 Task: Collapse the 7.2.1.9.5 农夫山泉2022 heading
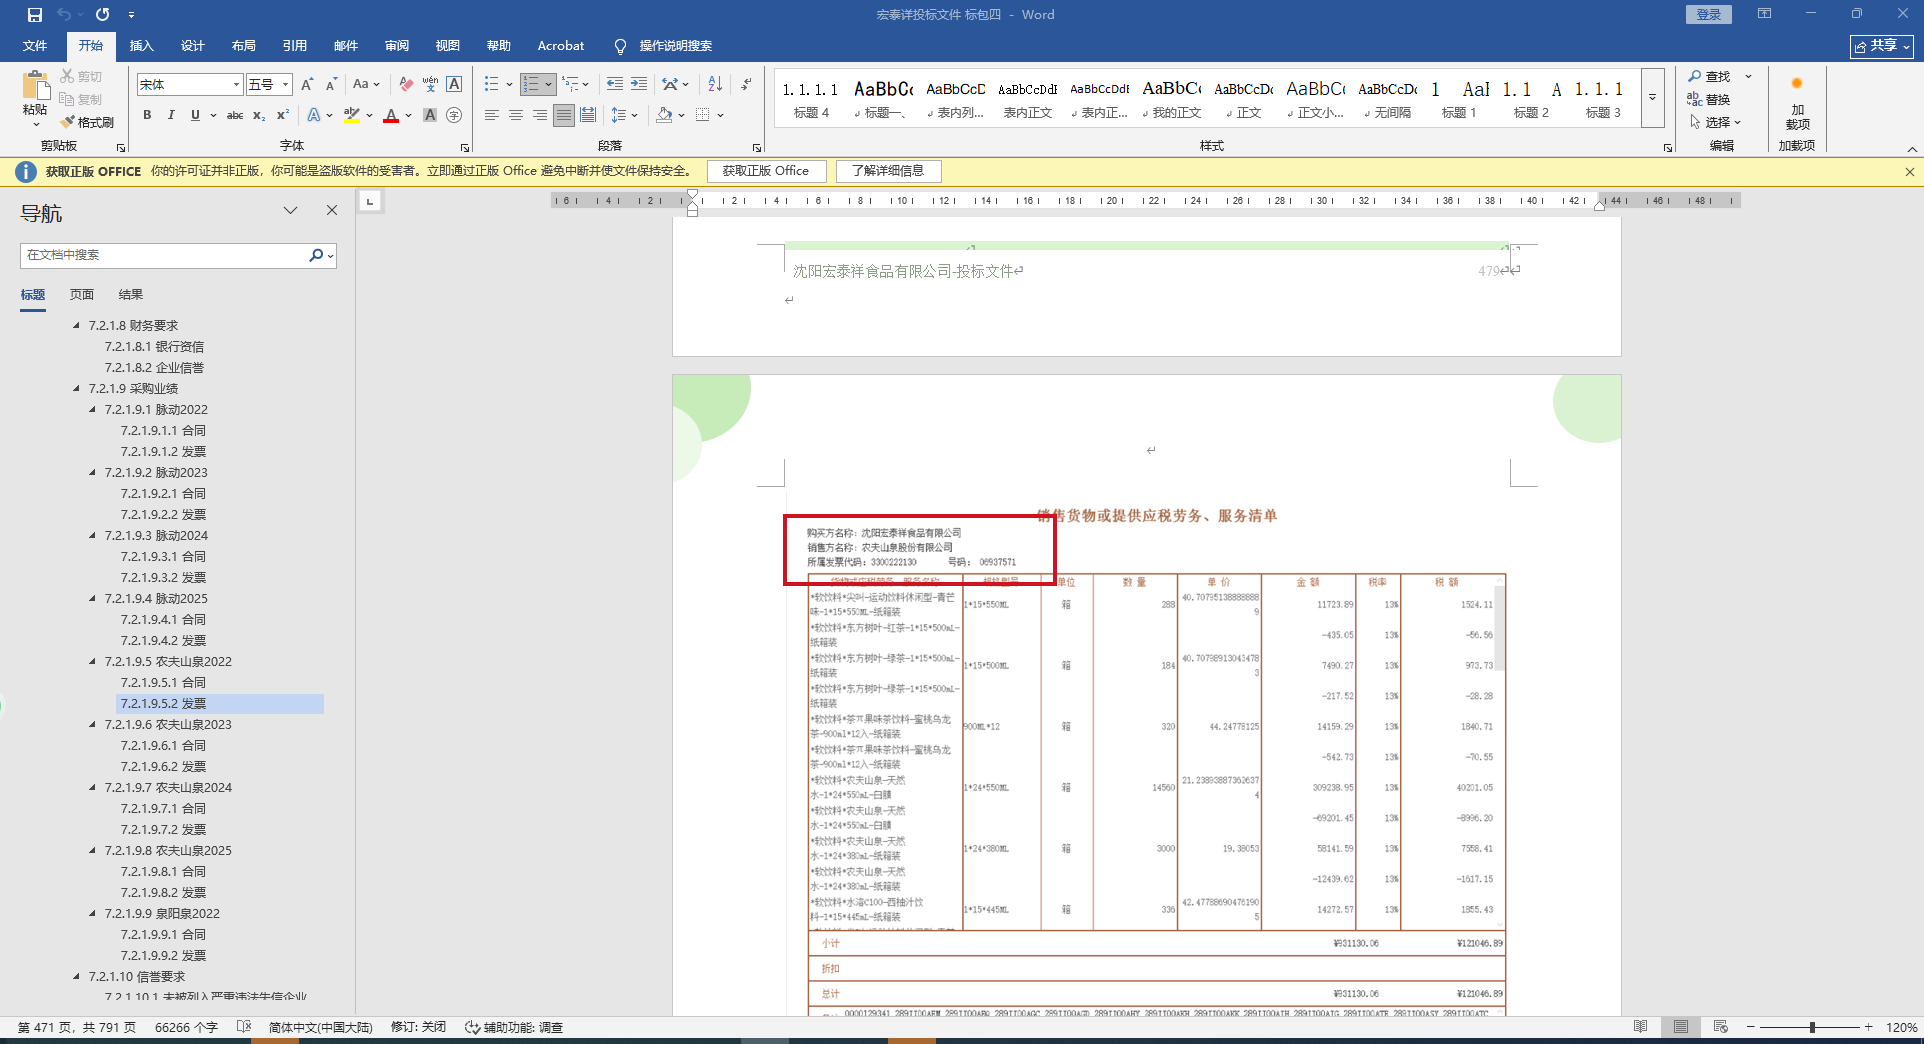pos(93,662)
